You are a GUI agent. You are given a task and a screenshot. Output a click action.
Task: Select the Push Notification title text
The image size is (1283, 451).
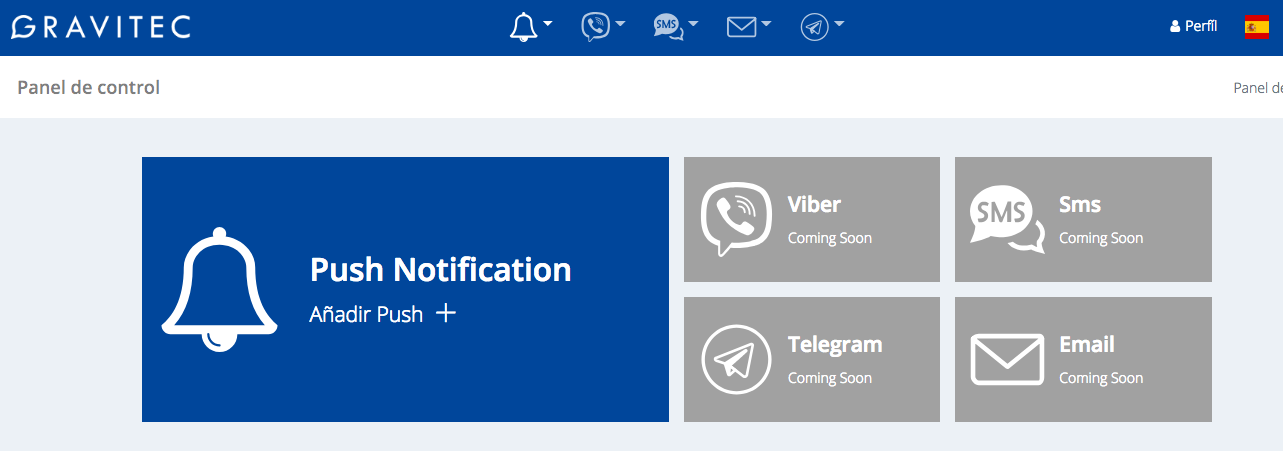pyautogui.click(x=441, y=269)
